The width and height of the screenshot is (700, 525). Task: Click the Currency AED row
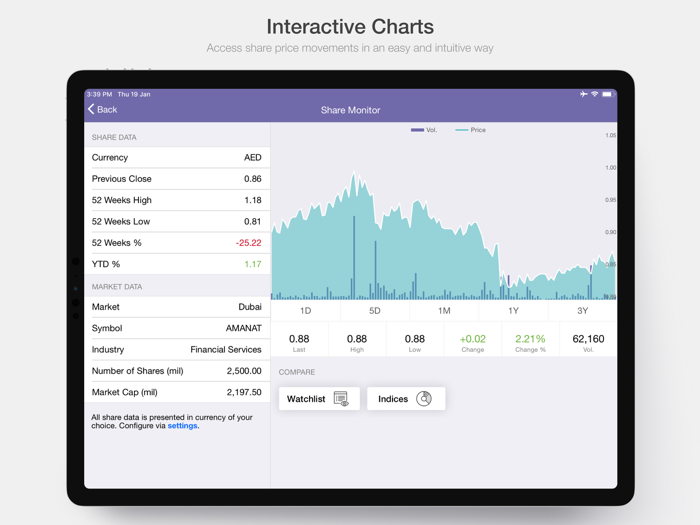click(177, 158)
